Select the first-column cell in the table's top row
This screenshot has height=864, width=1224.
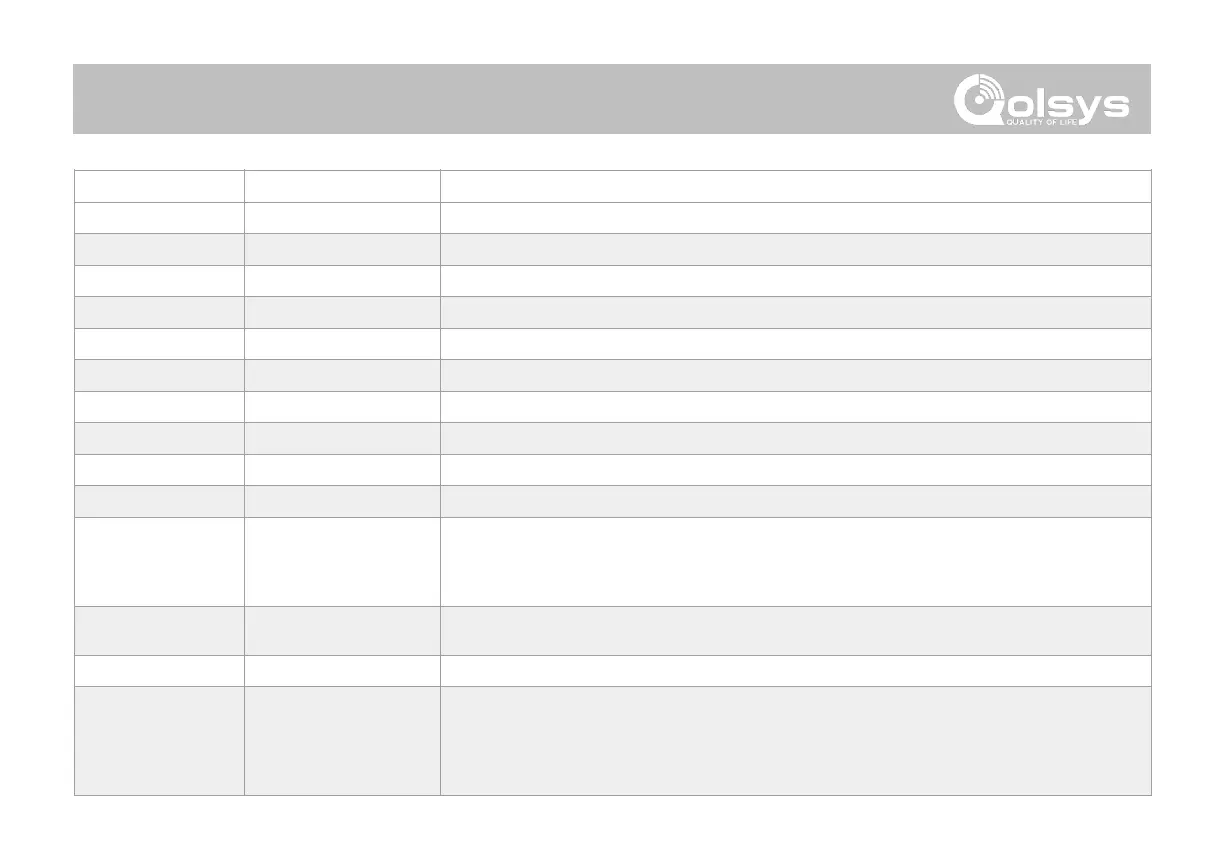[159, 186]
